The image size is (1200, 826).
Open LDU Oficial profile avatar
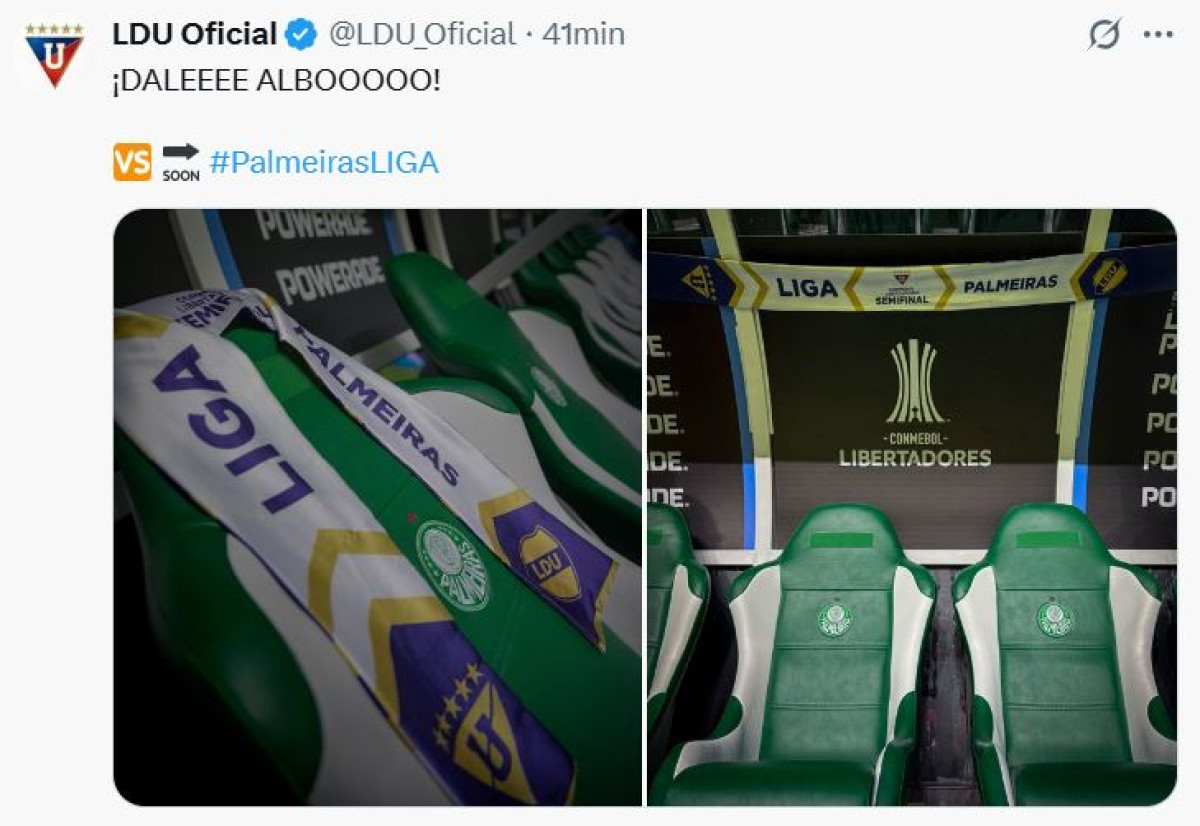tap(54, 55)
